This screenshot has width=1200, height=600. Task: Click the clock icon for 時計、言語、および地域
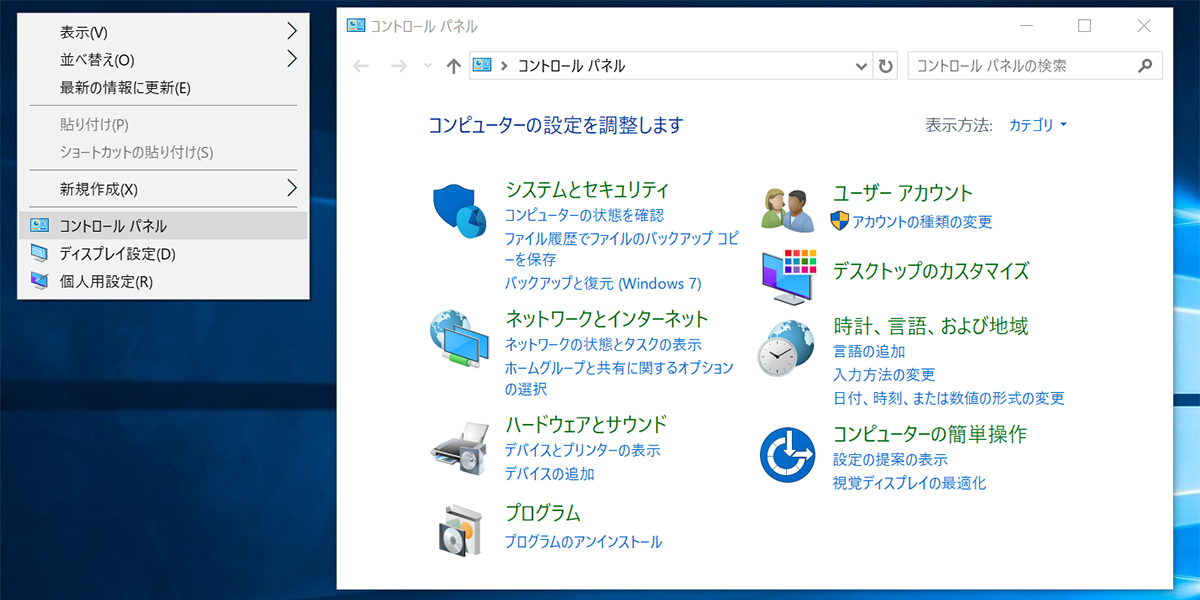click(x=785, y=350)
